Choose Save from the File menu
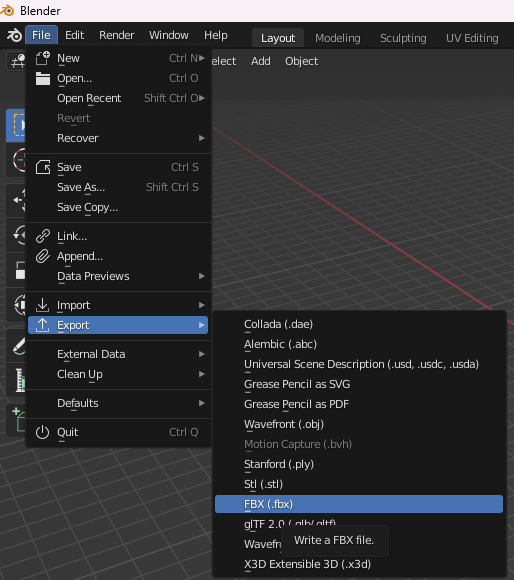514x580 pixels. [118, 167]
